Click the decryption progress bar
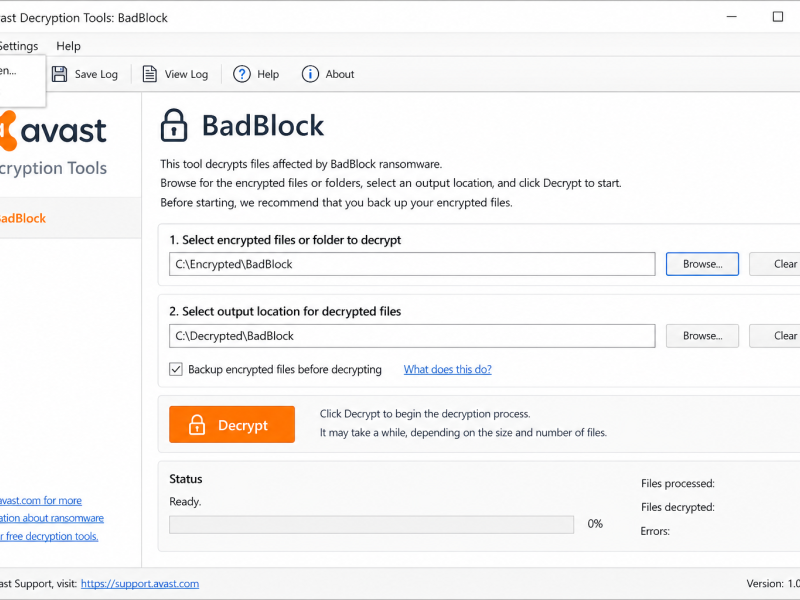This screenshot has width=800, height=600. [371, 524]
